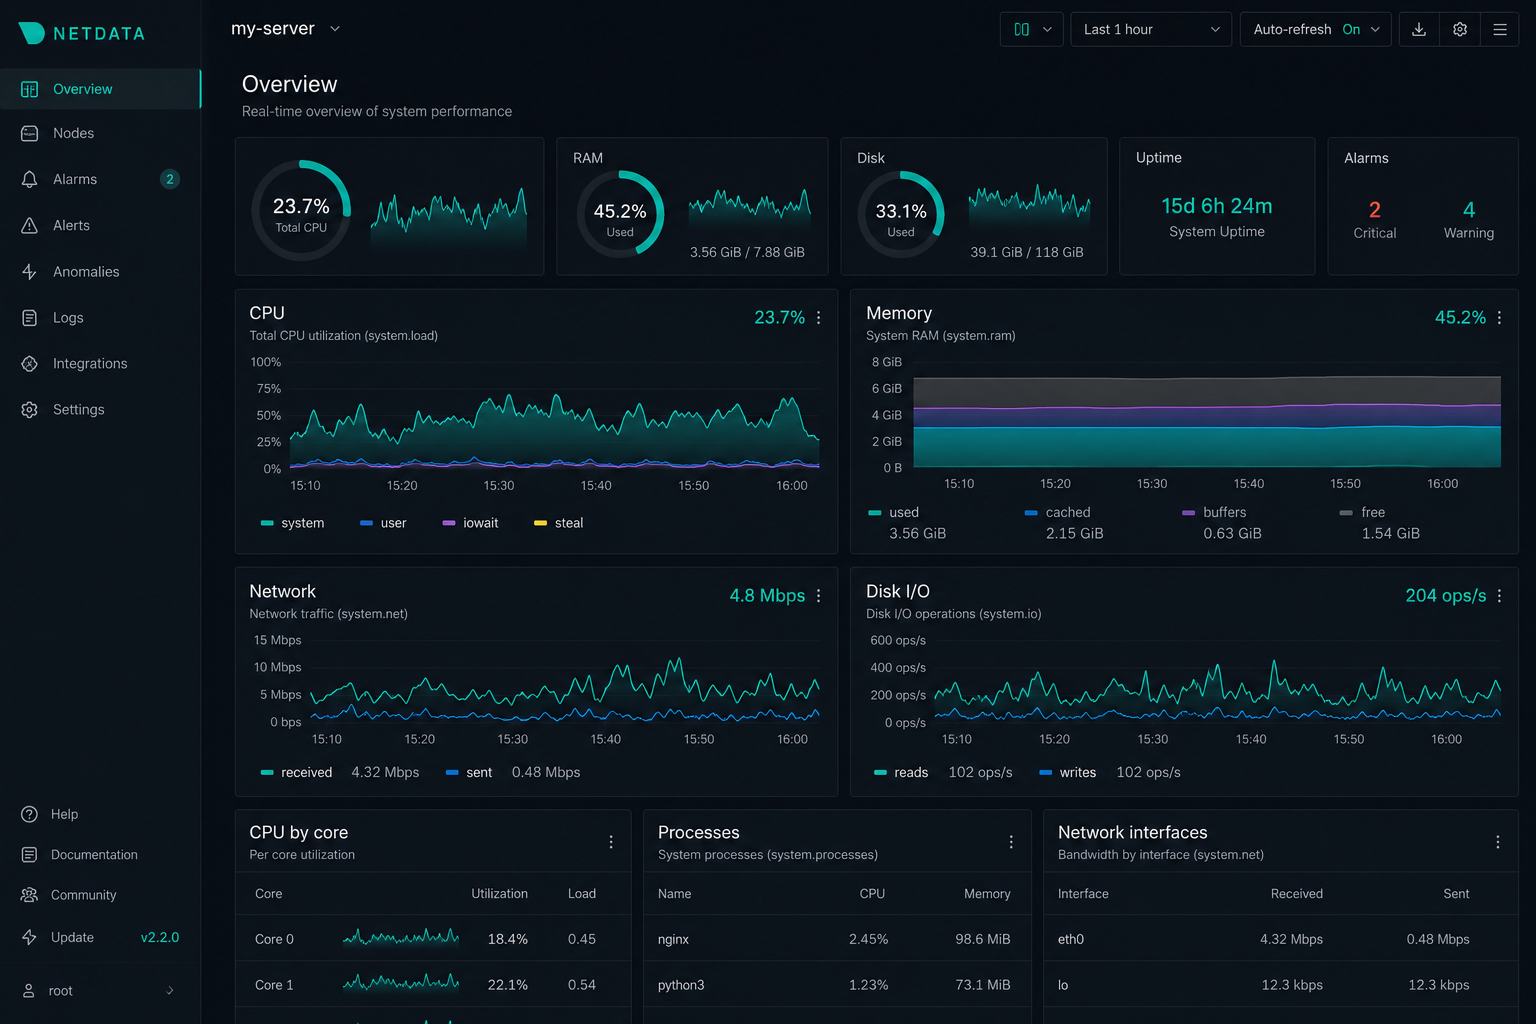Image resolution: width=1536 pixels, height=1024 pixels.
Task: Click the Update v2.2.0 link
Action: click(x=100, y=937)
